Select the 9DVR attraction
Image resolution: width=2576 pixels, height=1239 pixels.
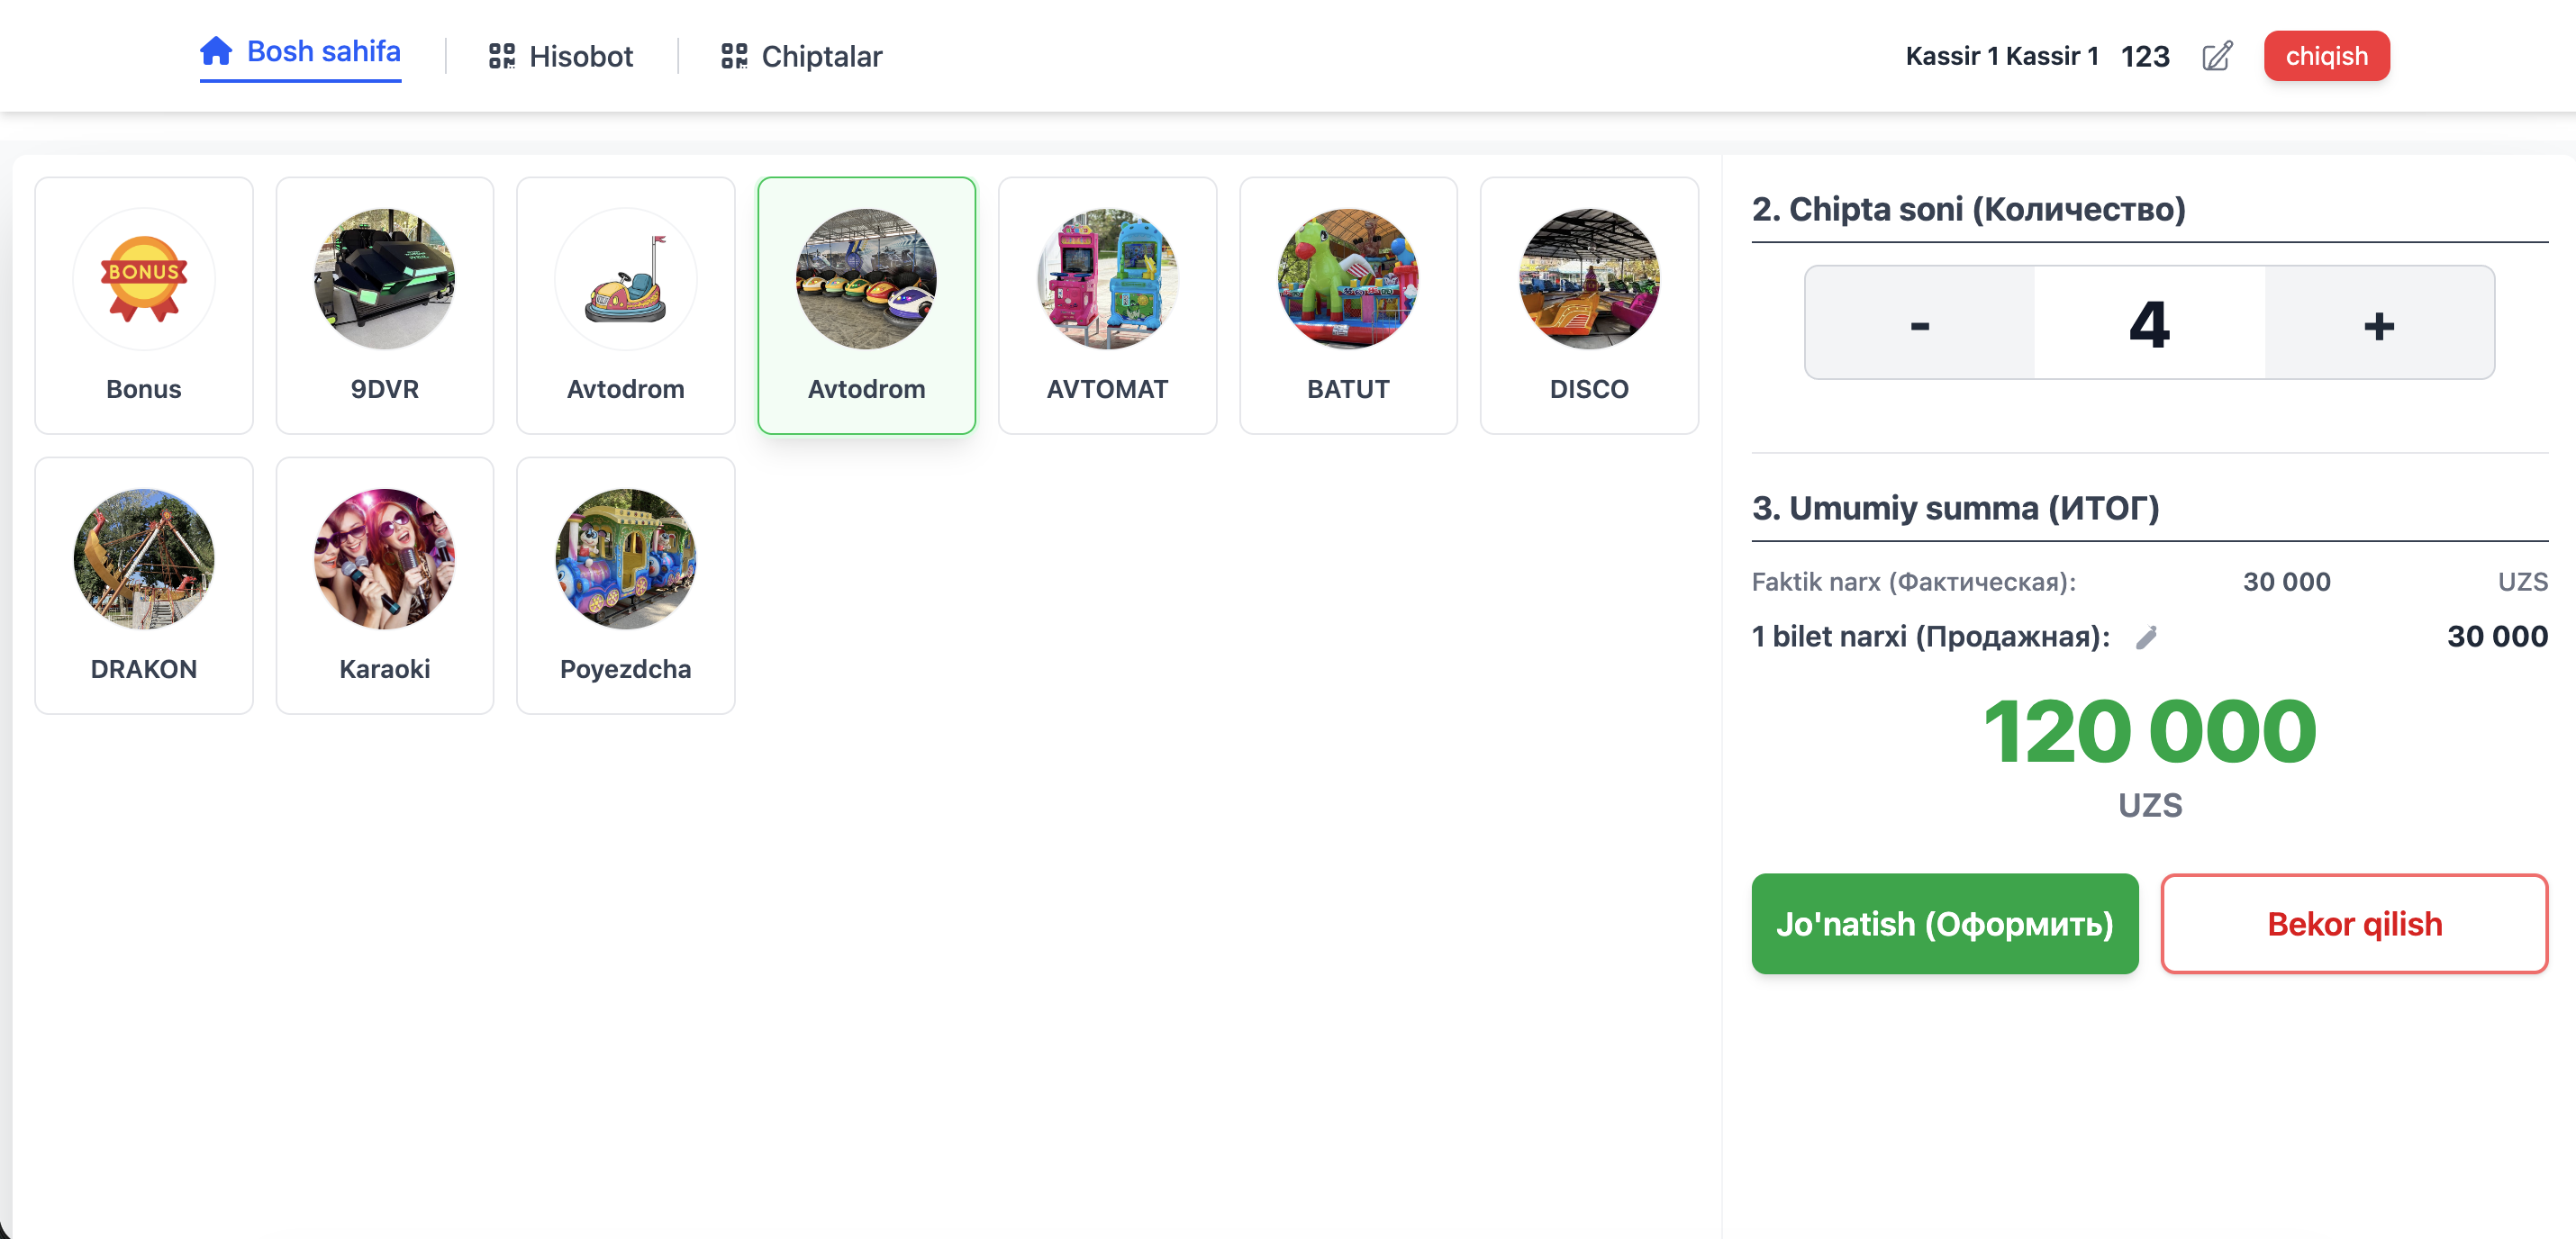click(x=385, y=305)
